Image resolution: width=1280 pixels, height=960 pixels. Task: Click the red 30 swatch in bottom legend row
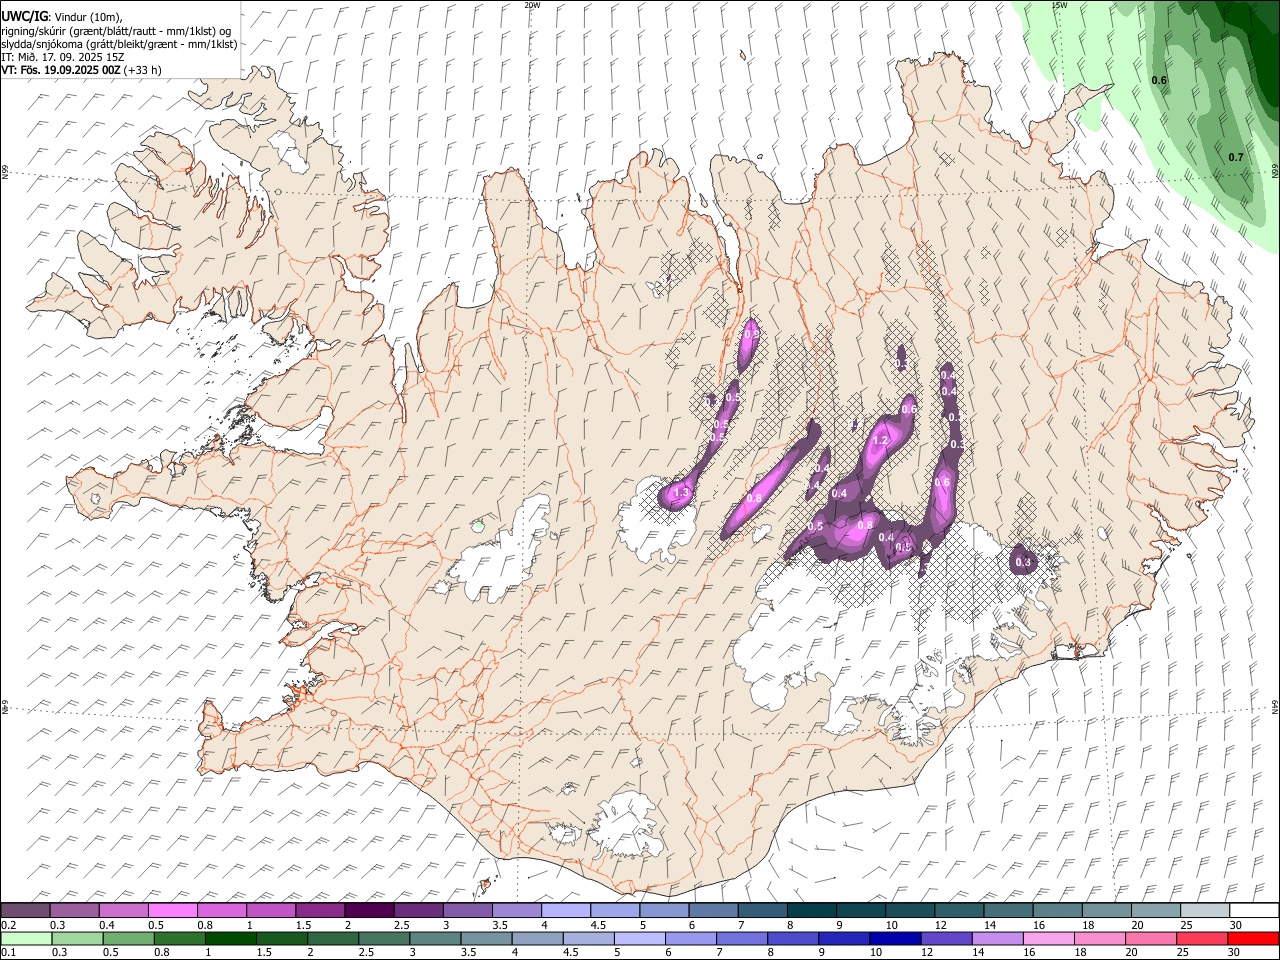pos(1252,938)
